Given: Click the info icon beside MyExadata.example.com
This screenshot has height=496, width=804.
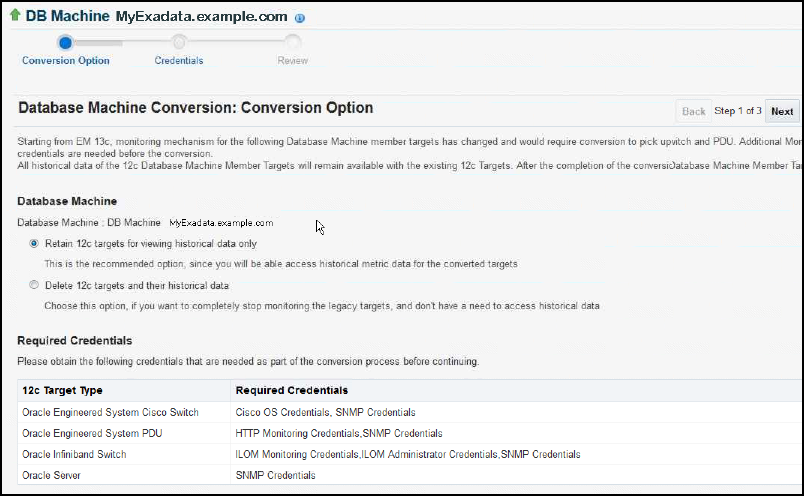Looking at the screenshot, I should 300,18.
